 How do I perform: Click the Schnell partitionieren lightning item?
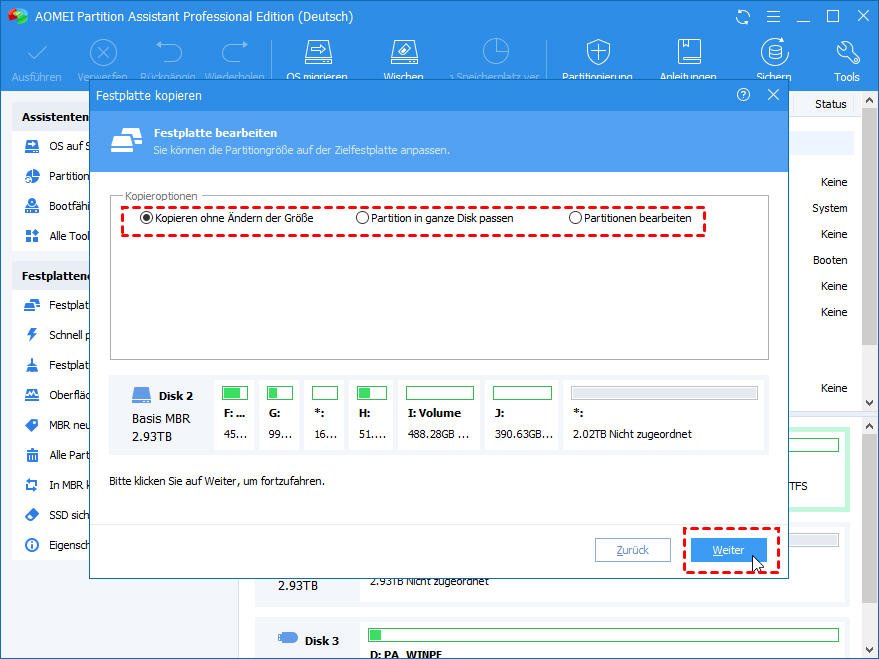pos(57,335)
